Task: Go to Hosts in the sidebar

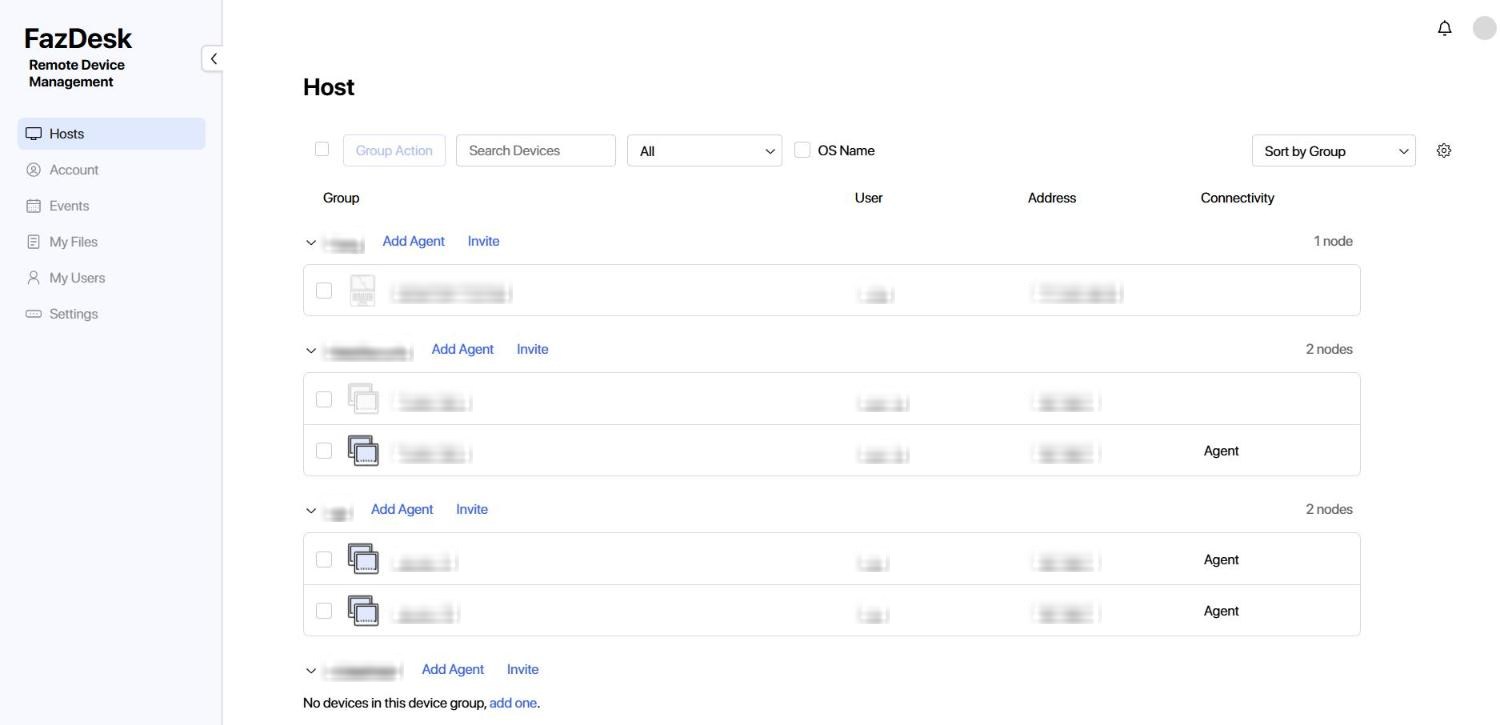Action: tap(112, 134)
